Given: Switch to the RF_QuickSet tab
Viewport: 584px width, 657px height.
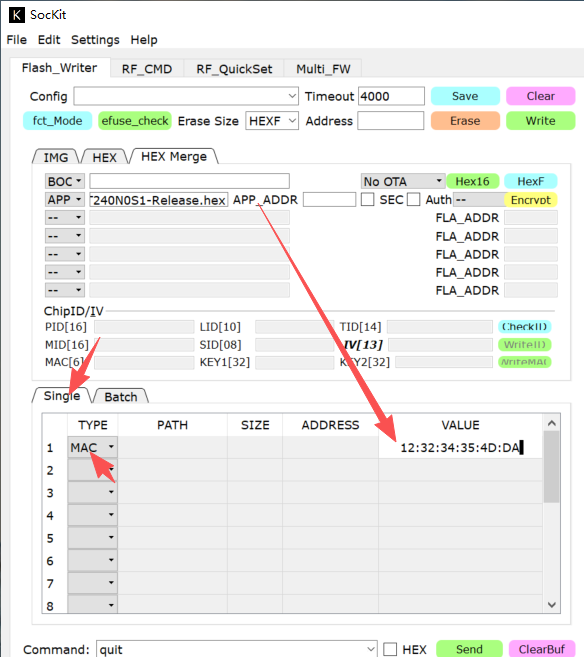Looking at the screenshot, I should (x=234, y=69).
